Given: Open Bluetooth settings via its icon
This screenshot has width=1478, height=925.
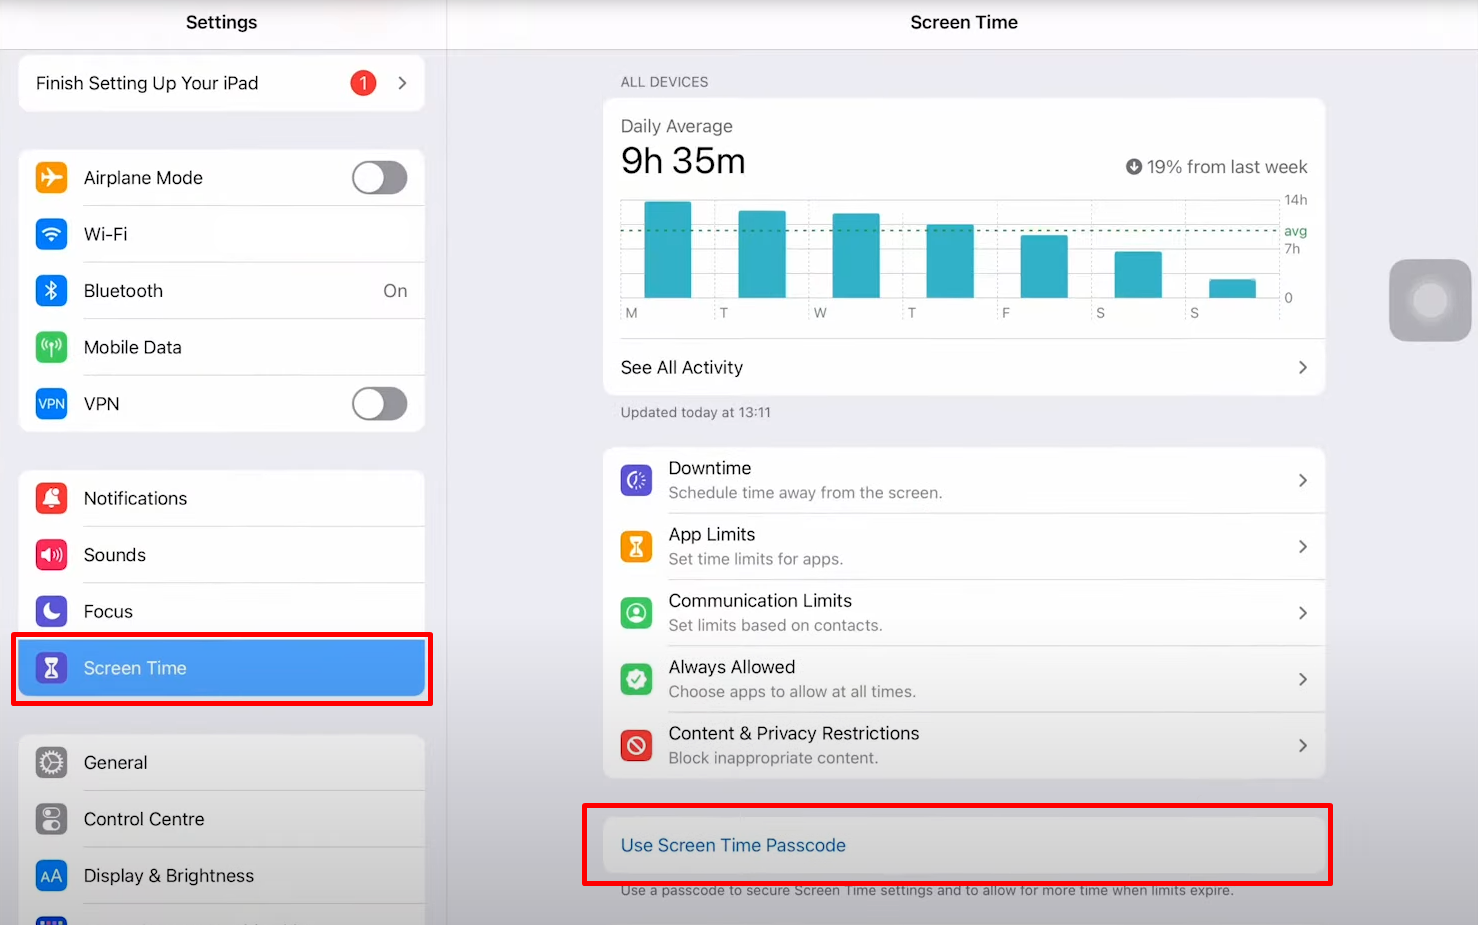Looking at the screenshot, I should (51, 291).
